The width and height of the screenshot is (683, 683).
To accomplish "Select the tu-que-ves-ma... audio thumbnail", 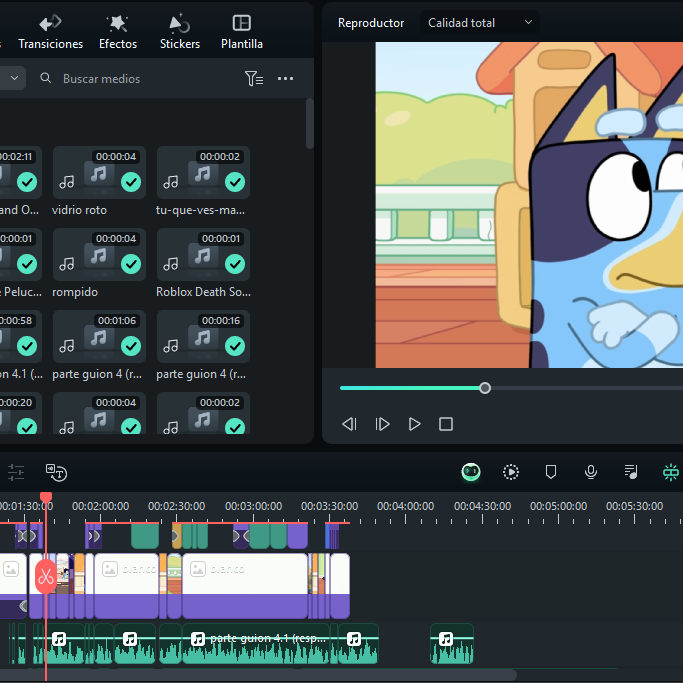I will 203,172.
